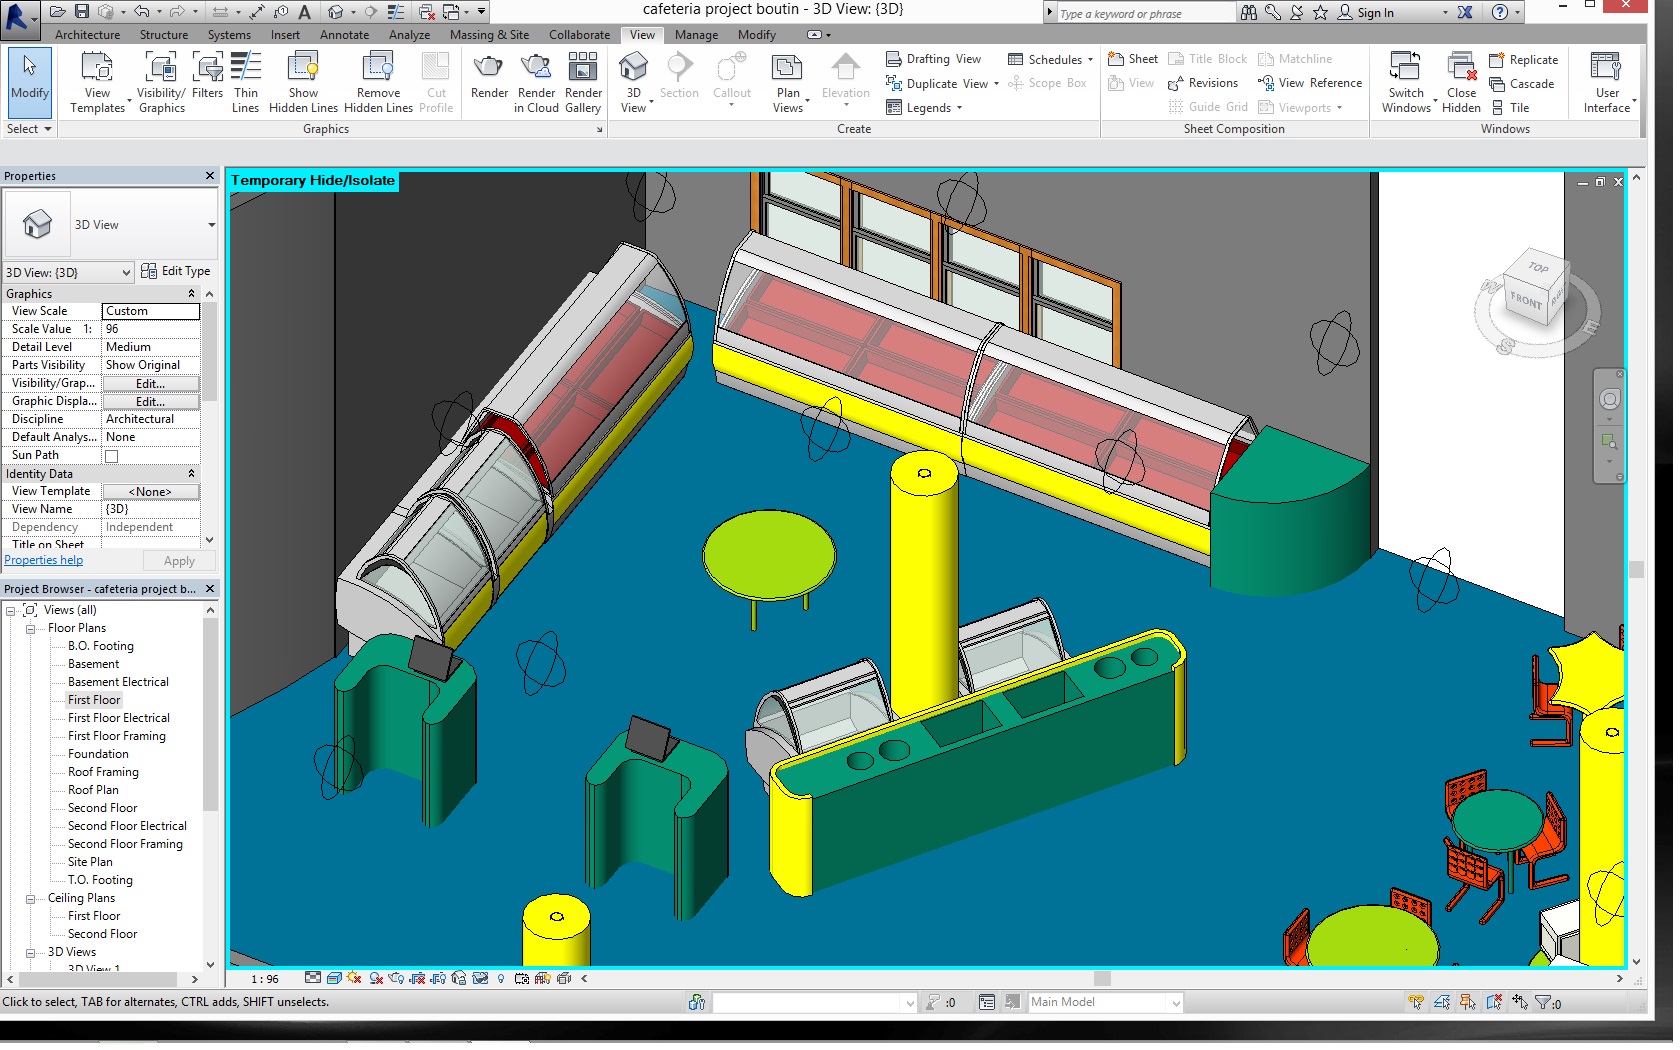Select the Modify tool in ribbon
This screenshot has height=1050, width=1680.
29,82
